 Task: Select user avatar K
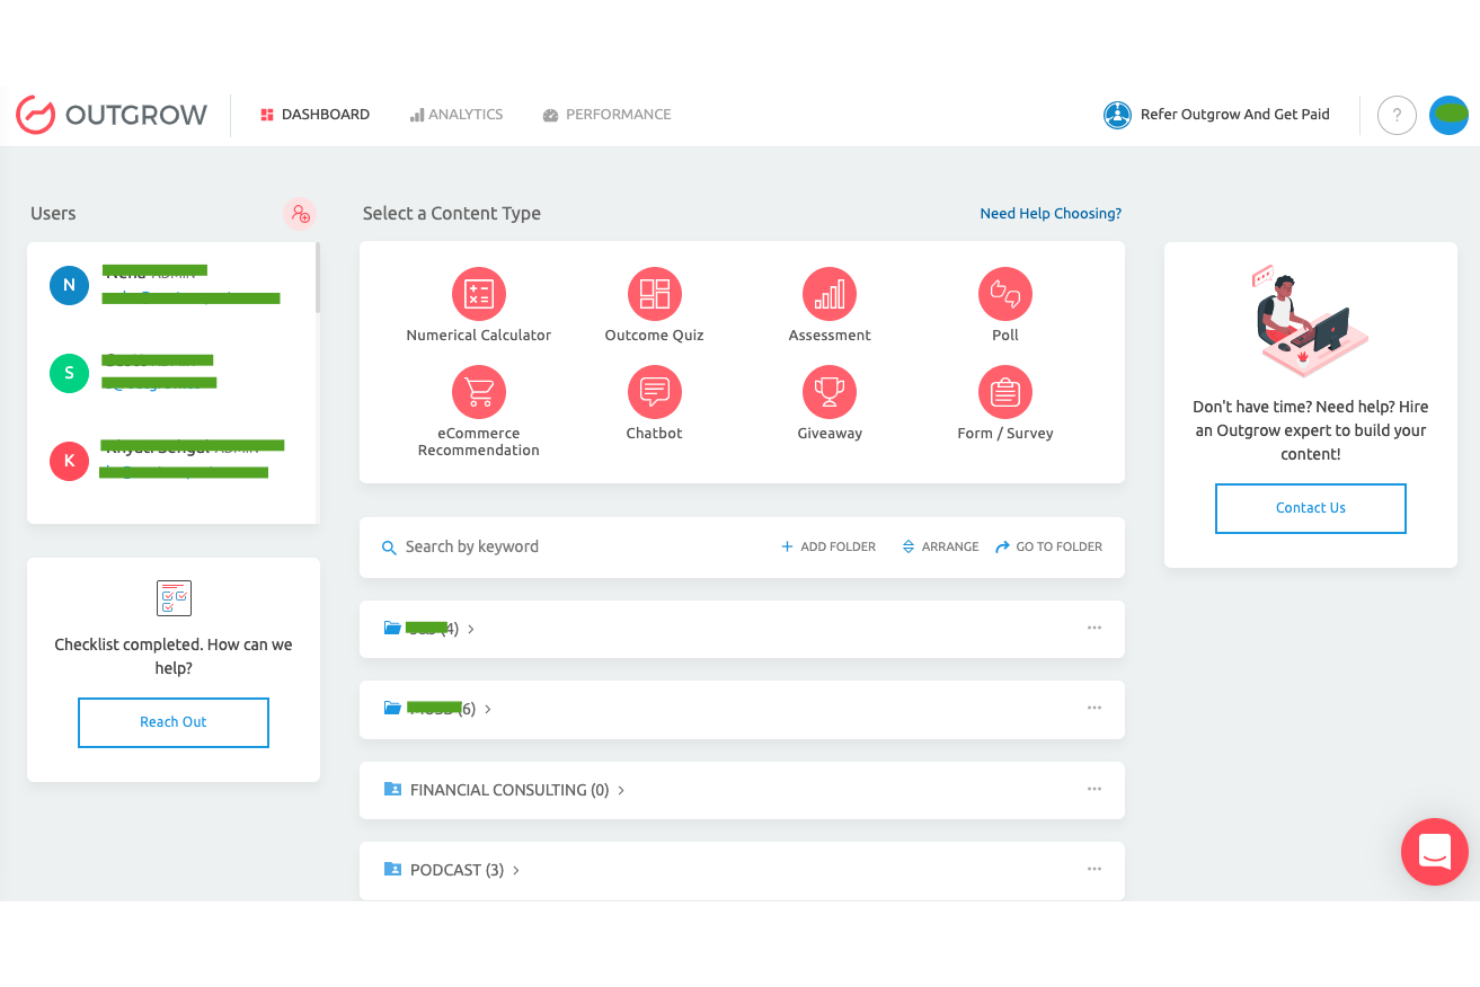tap(69, 461)
